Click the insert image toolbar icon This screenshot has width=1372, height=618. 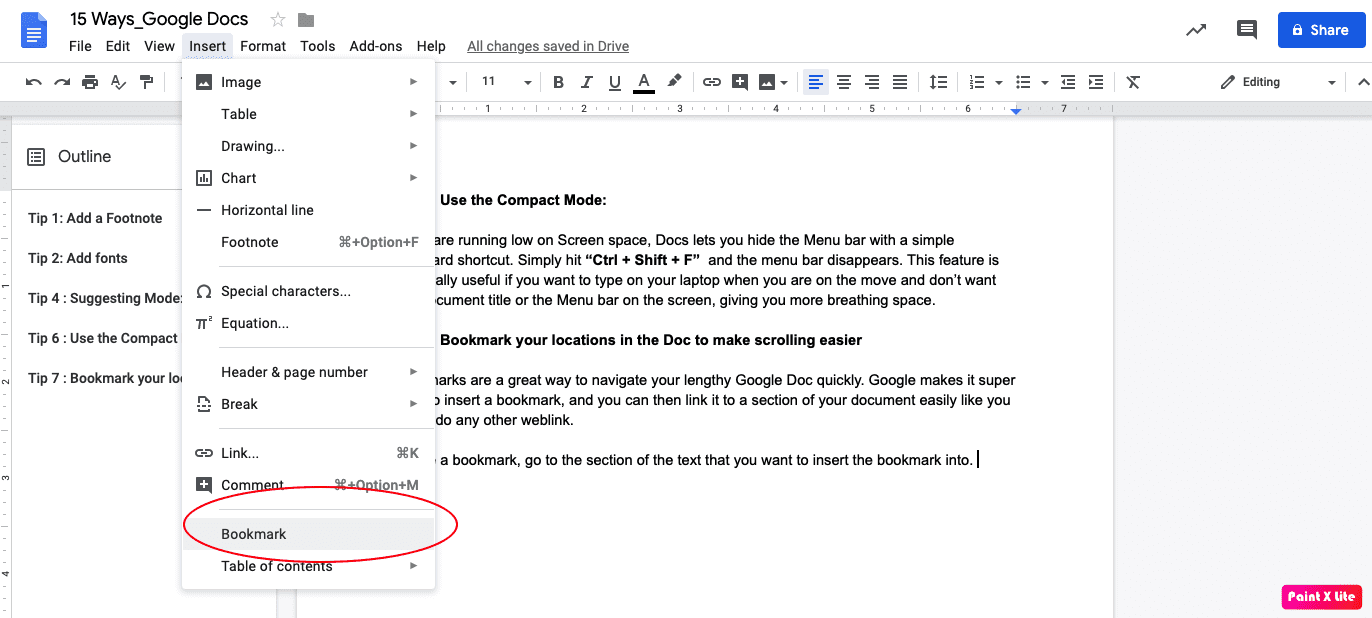(767, 82)
